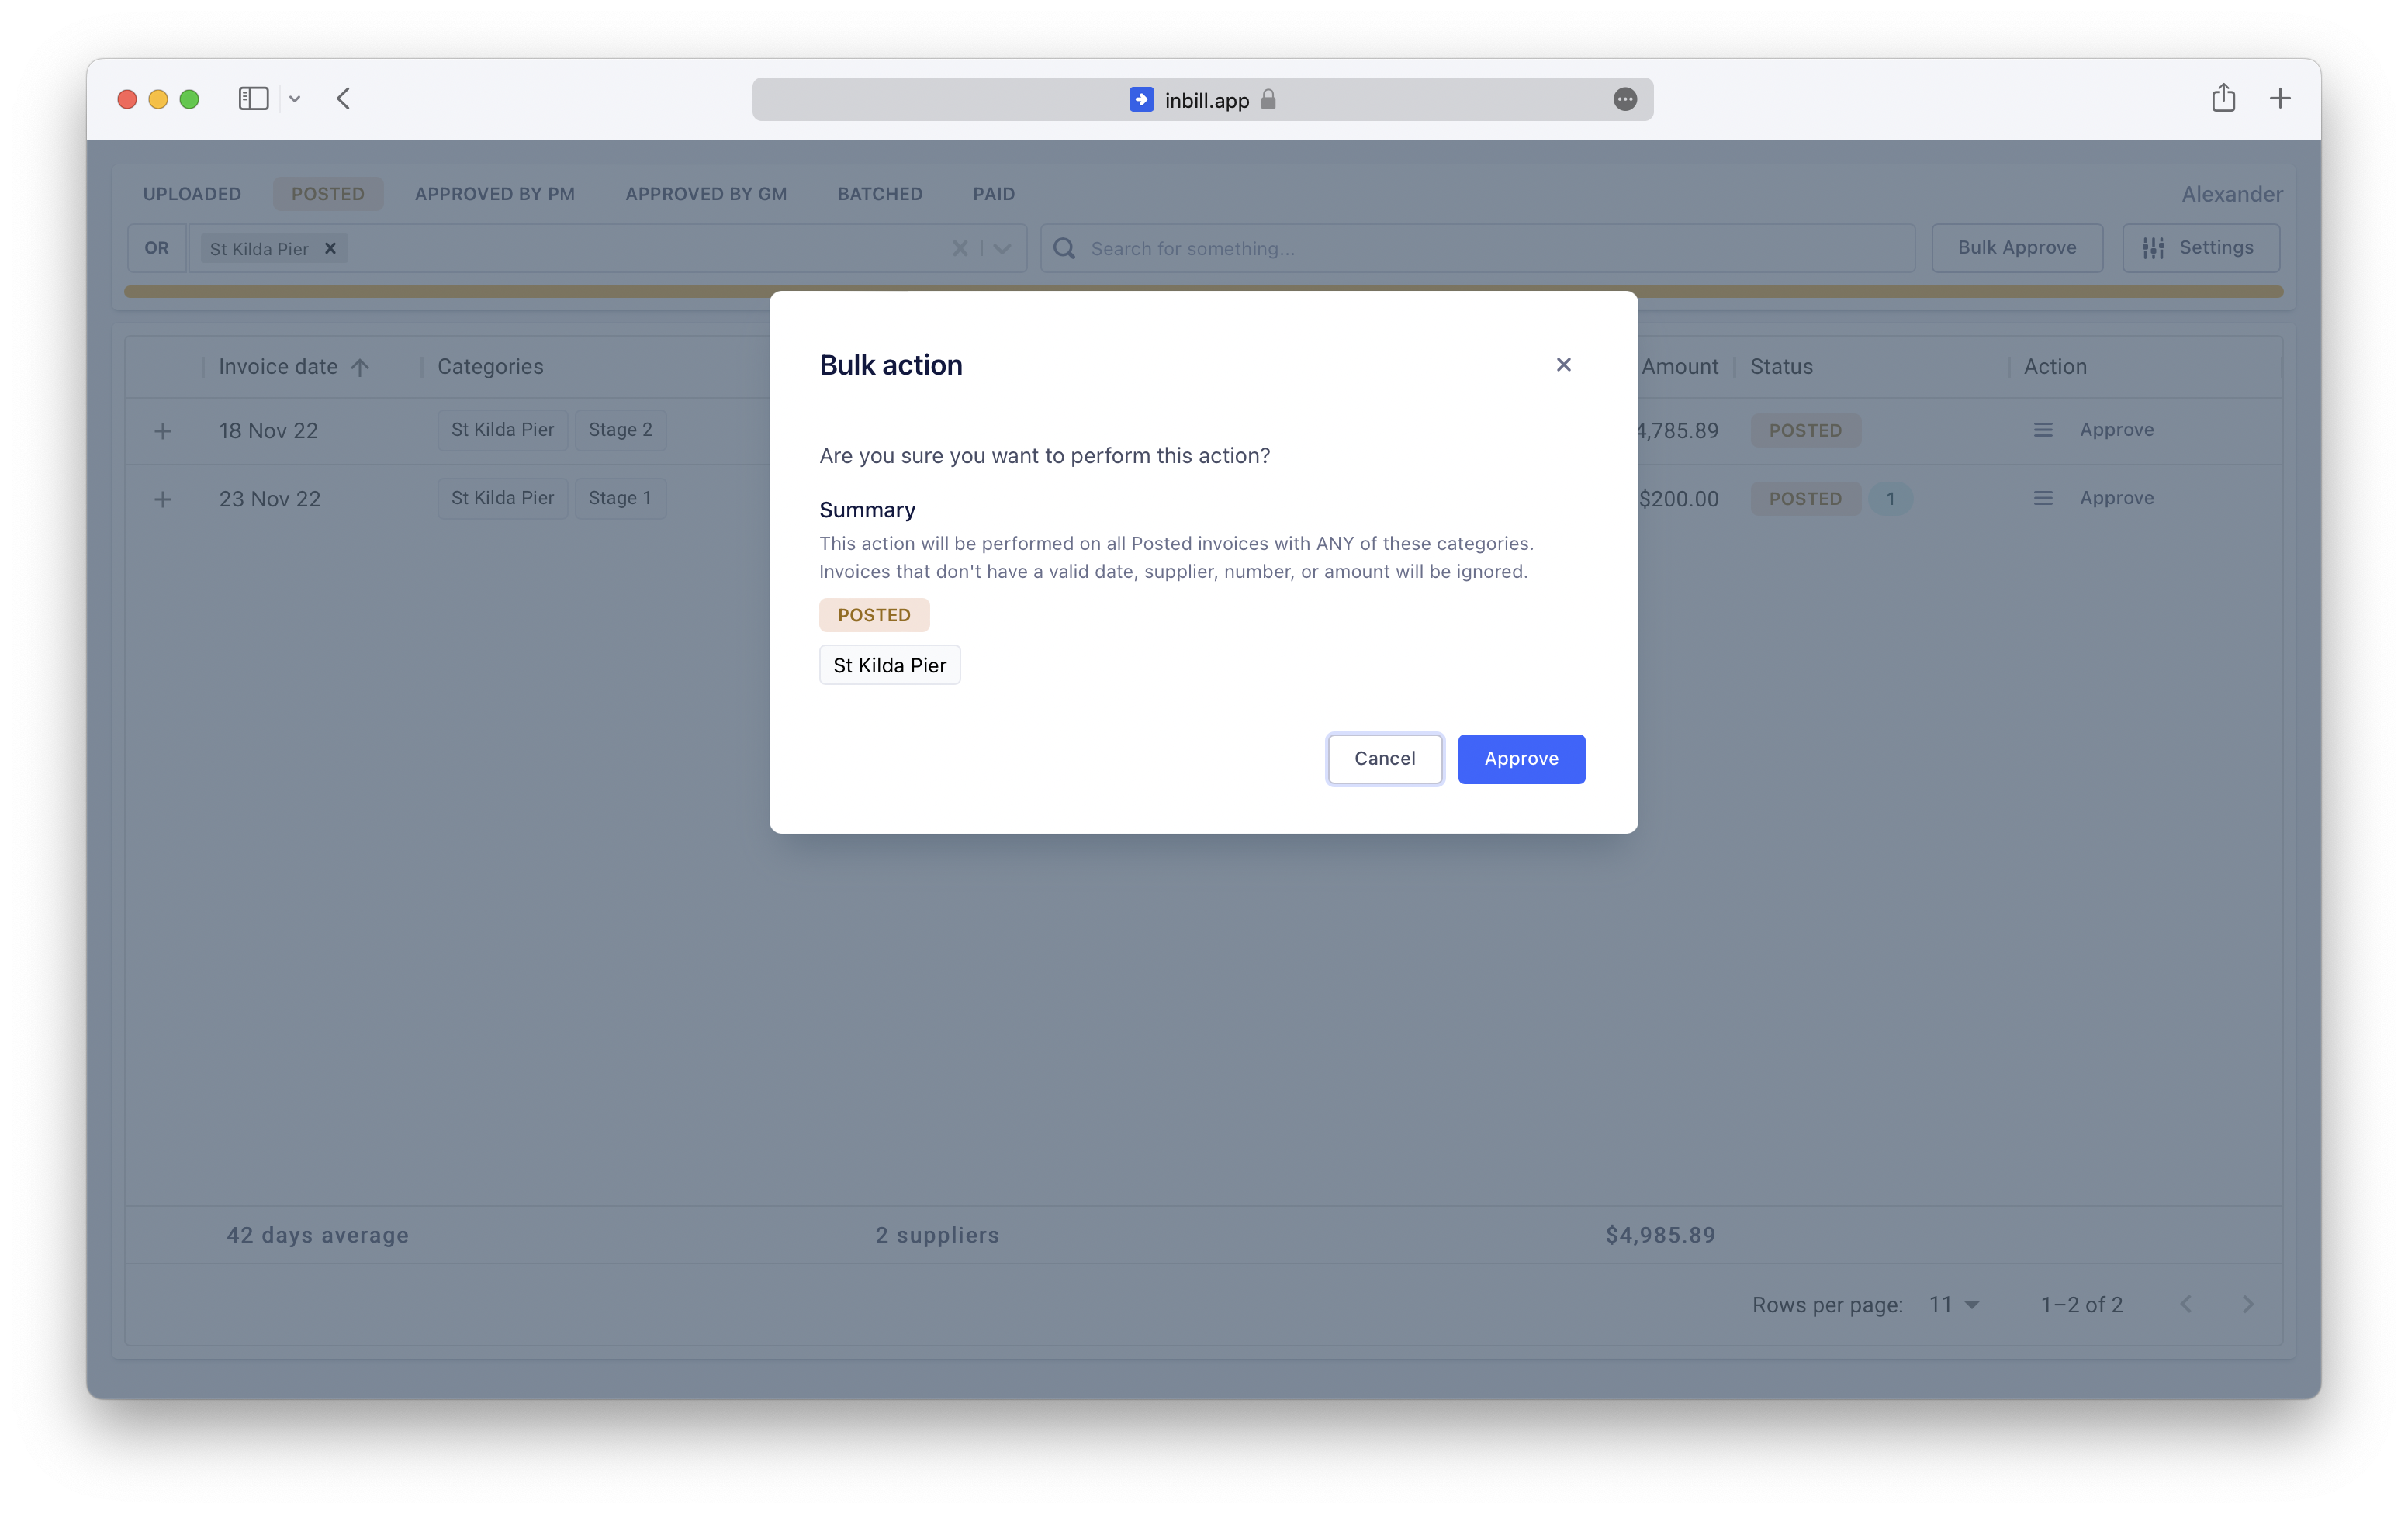Open hamburger menu for 18 Nov invoice
The image size is (2408, 1514).
(x=2042, y=430)
